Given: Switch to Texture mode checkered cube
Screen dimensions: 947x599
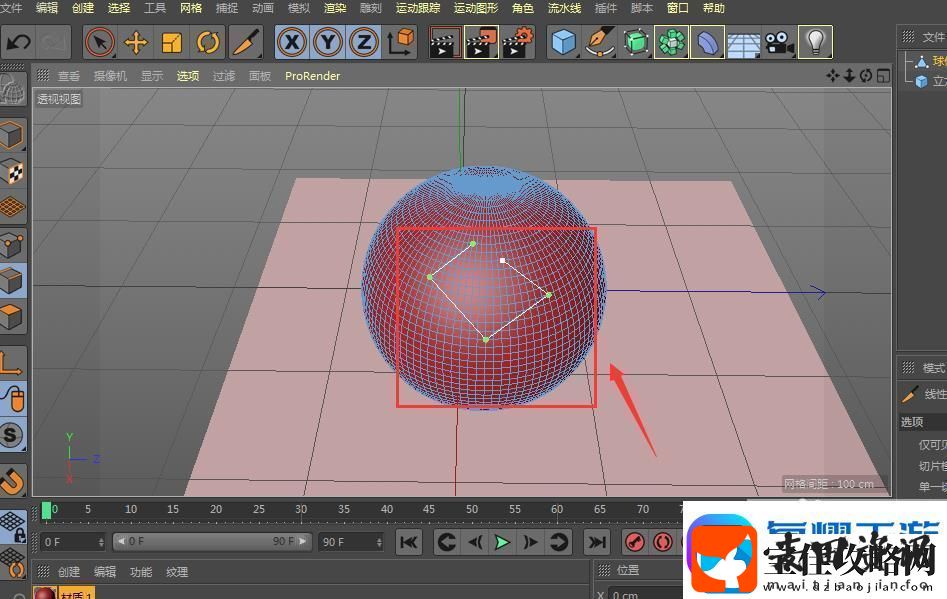Looking at the screenshot, I should pos(13,171).
